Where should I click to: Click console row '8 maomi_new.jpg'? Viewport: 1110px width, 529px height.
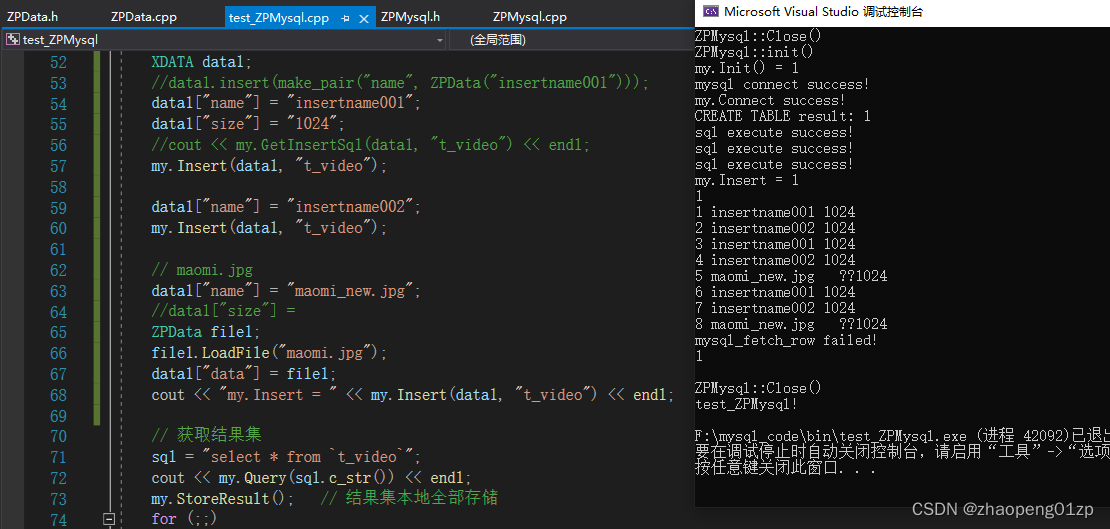coord(791,324)
